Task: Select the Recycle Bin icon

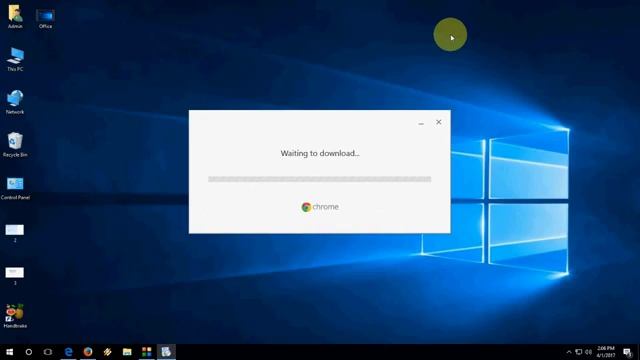Action: (15, 144)
